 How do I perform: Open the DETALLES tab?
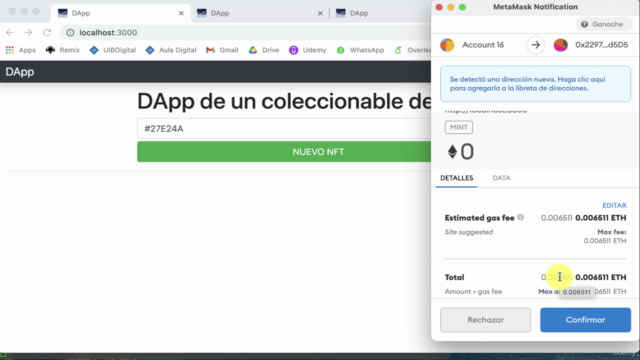click(456, 178)
